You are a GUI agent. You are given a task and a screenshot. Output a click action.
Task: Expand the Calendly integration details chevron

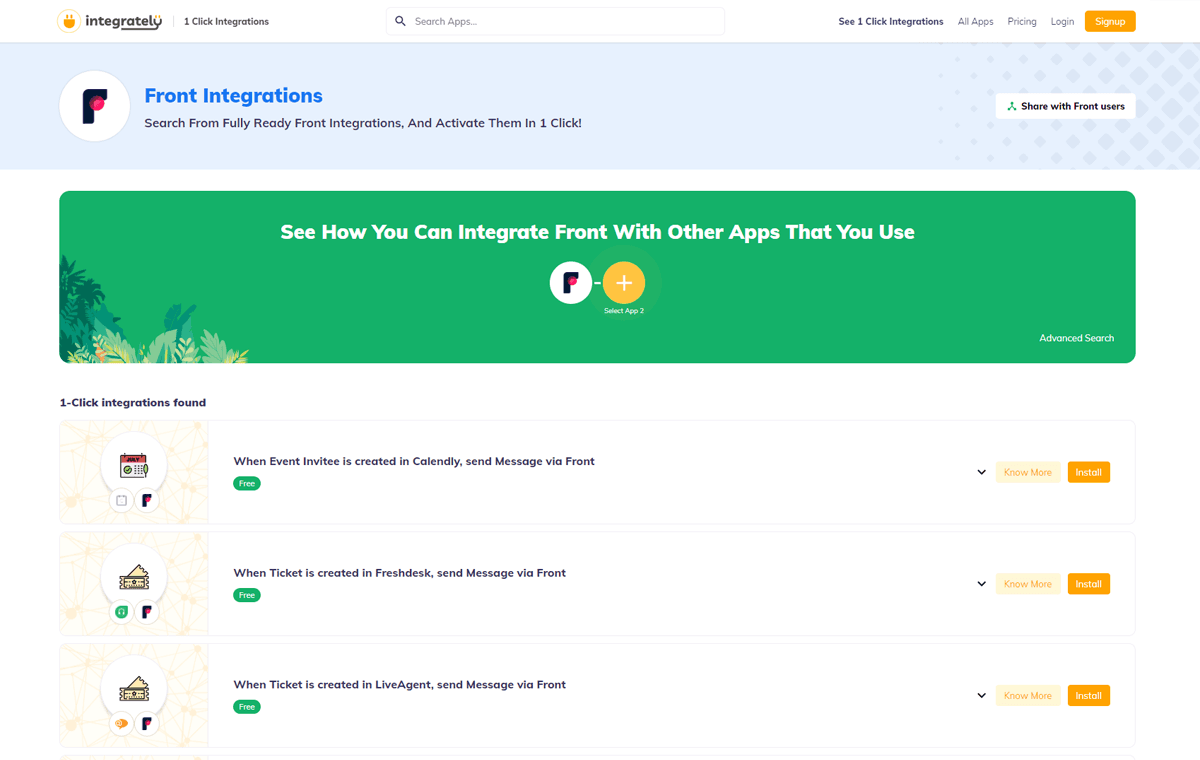[982, 472]
